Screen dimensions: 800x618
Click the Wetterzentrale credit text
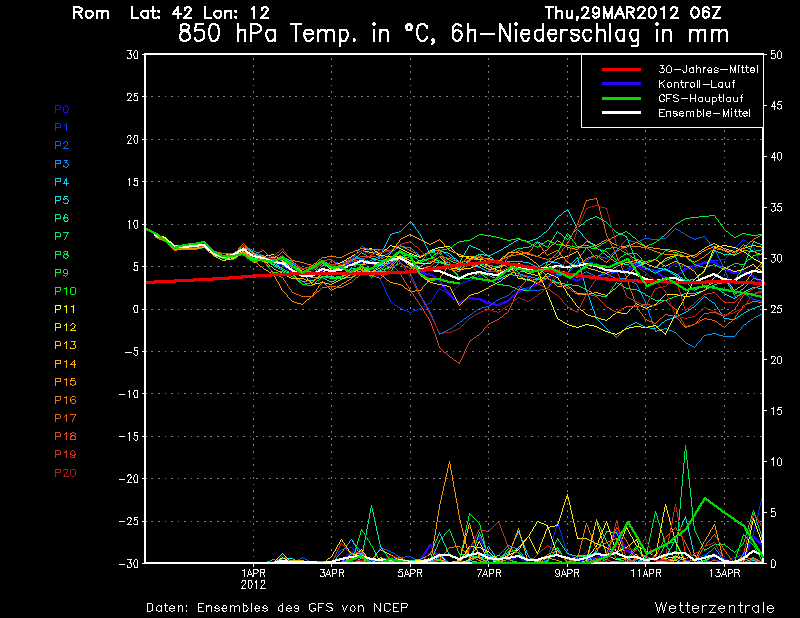(x=714, y=607)
